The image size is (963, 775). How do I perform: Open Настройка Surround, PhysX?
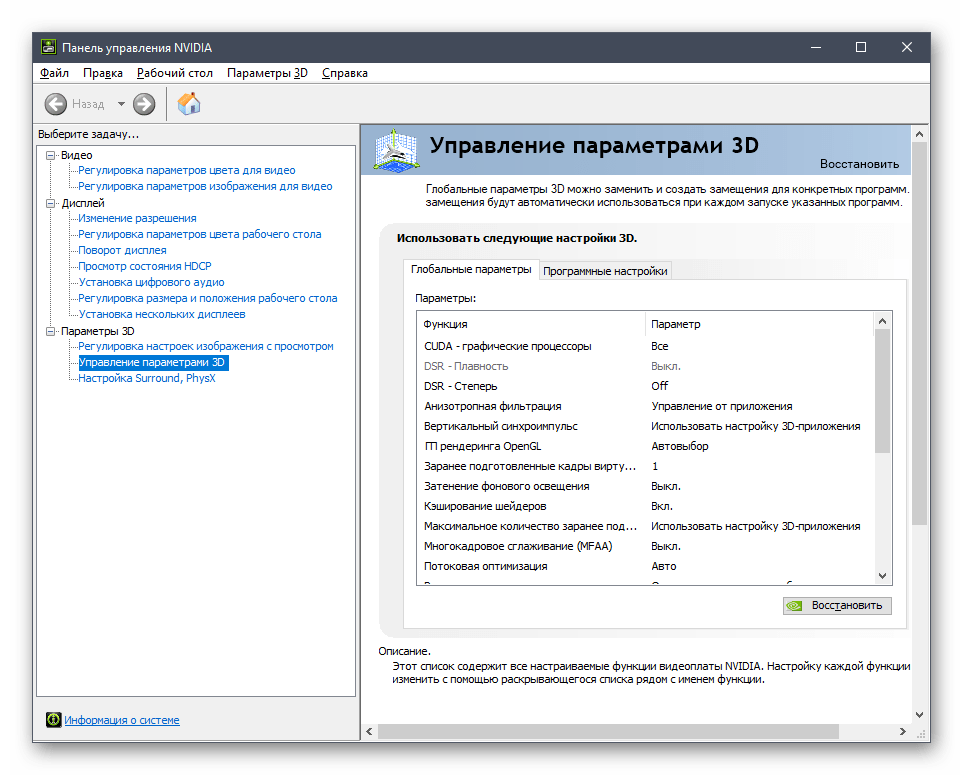pyautogui.click(x=147, y=378)
